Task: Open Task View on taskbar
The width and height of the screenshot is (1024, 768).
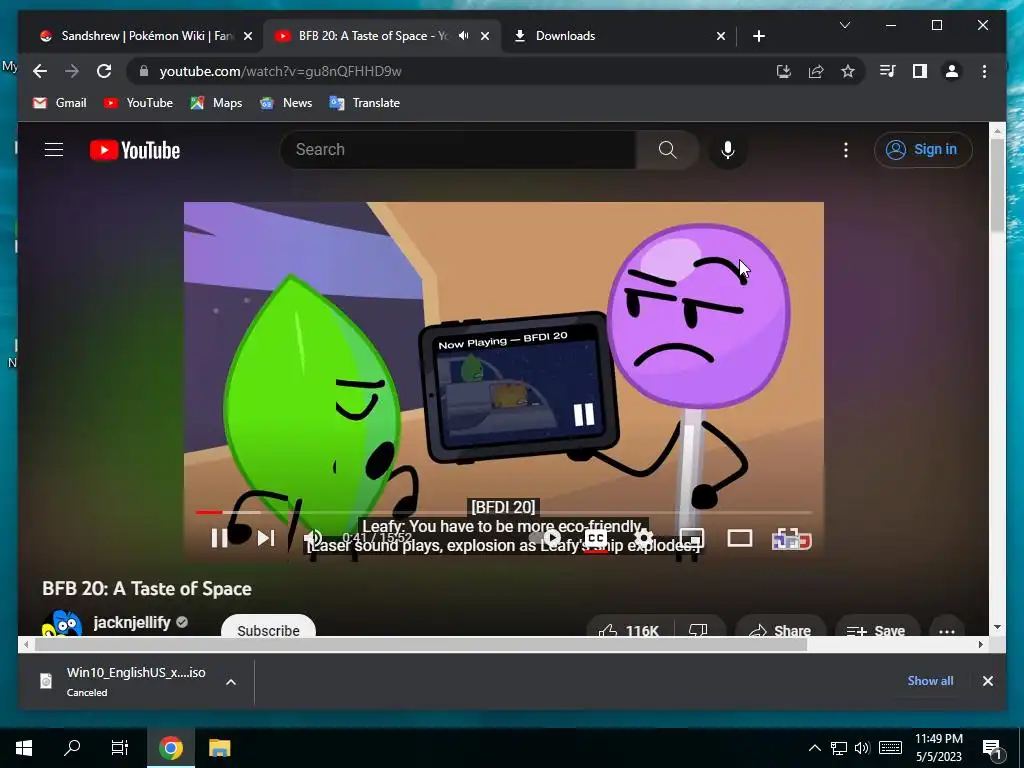Action: coord(120,748)
